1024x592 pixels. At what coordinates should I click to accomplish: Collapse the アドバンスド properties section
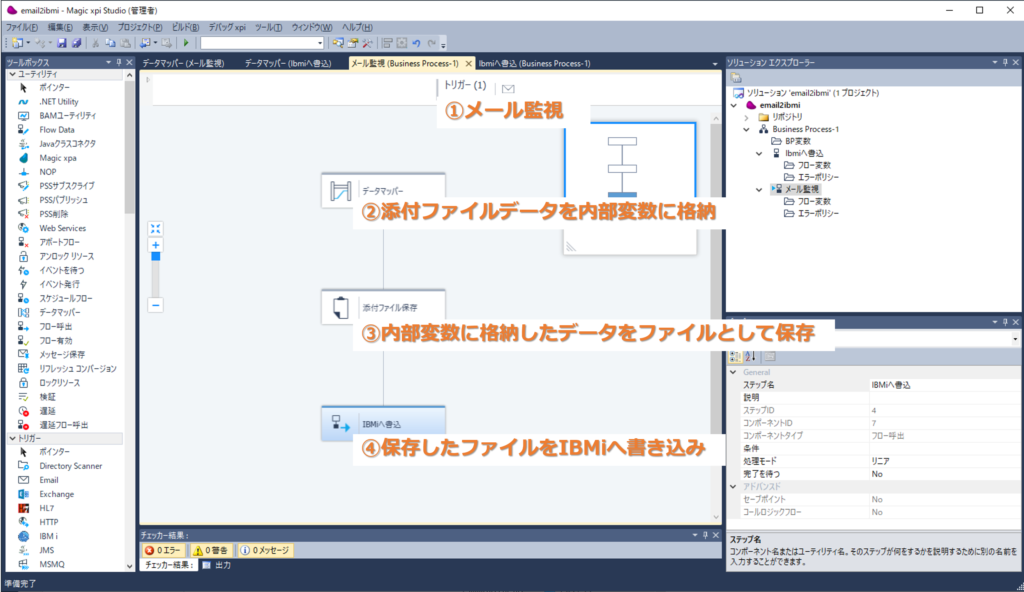(x=733, y=487)
